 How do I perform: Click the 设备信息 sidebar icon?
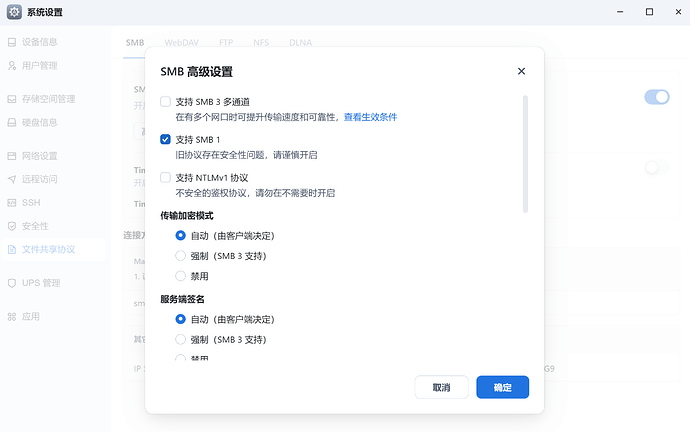[12, 42]
